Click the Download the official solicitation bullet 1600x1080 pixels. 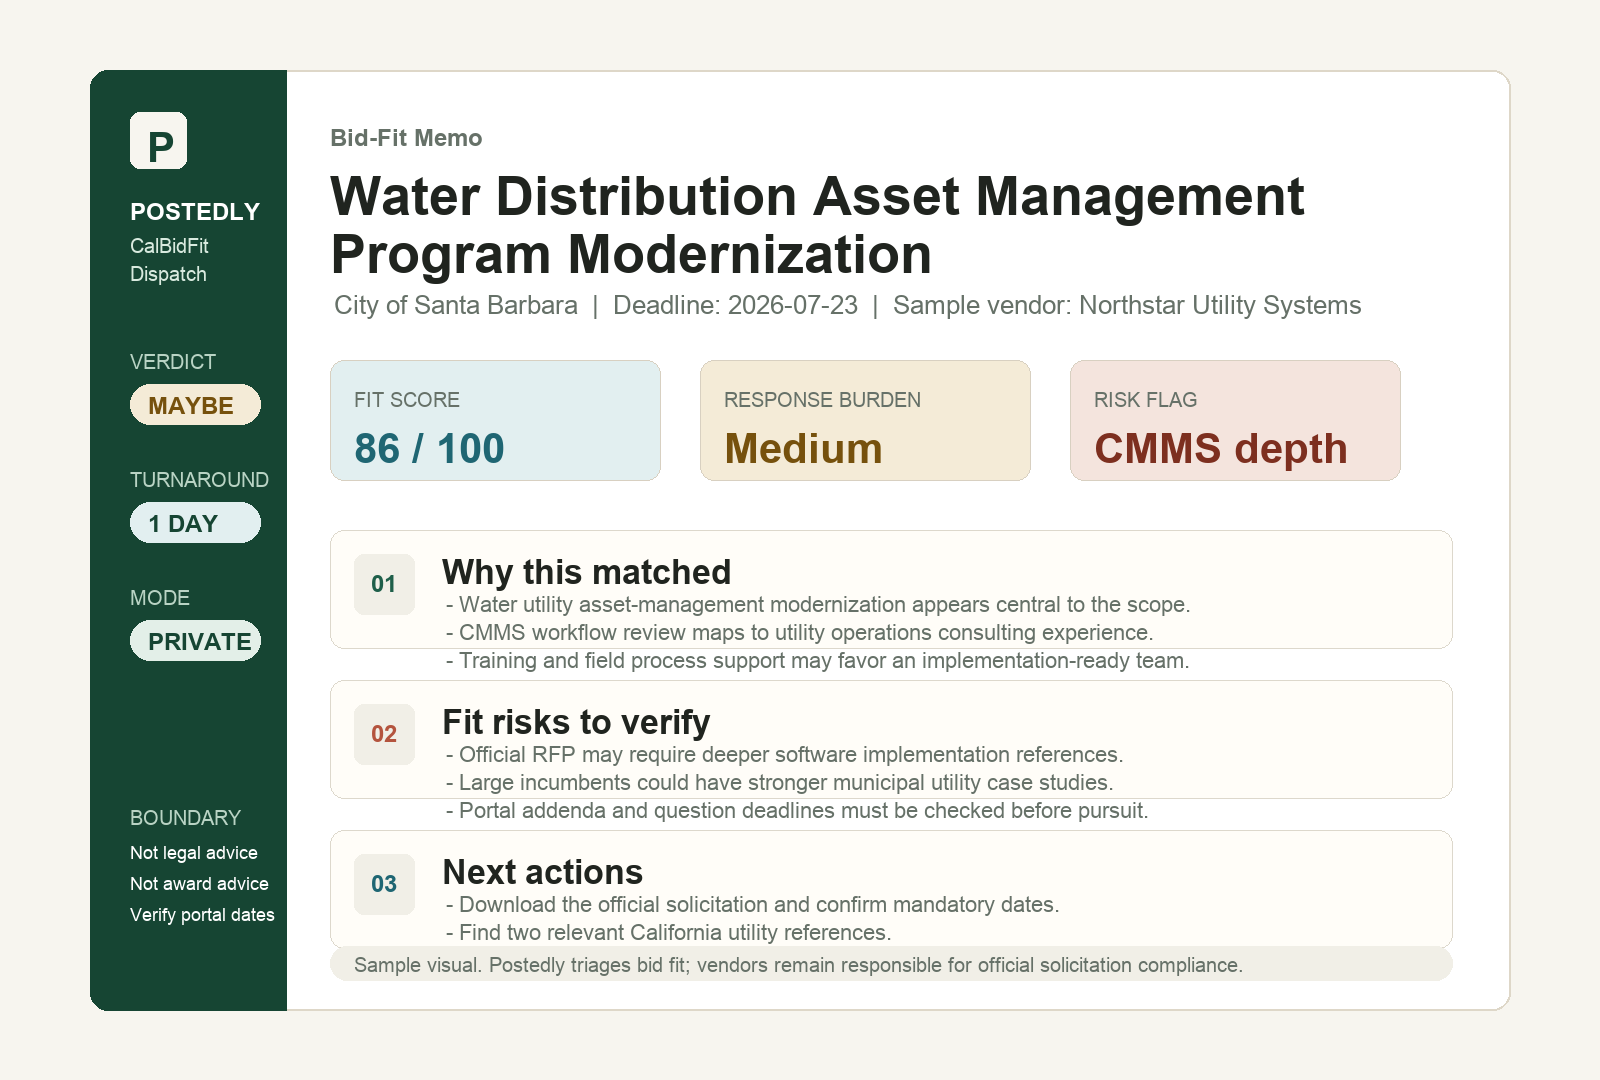coord(753,905)
